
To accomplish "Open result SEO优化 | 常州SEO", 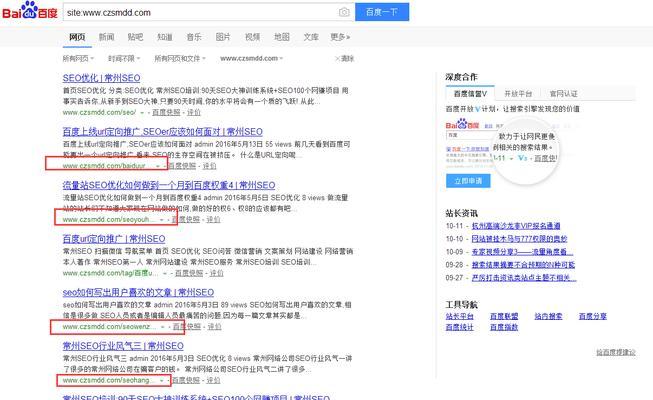I will 101,78.
